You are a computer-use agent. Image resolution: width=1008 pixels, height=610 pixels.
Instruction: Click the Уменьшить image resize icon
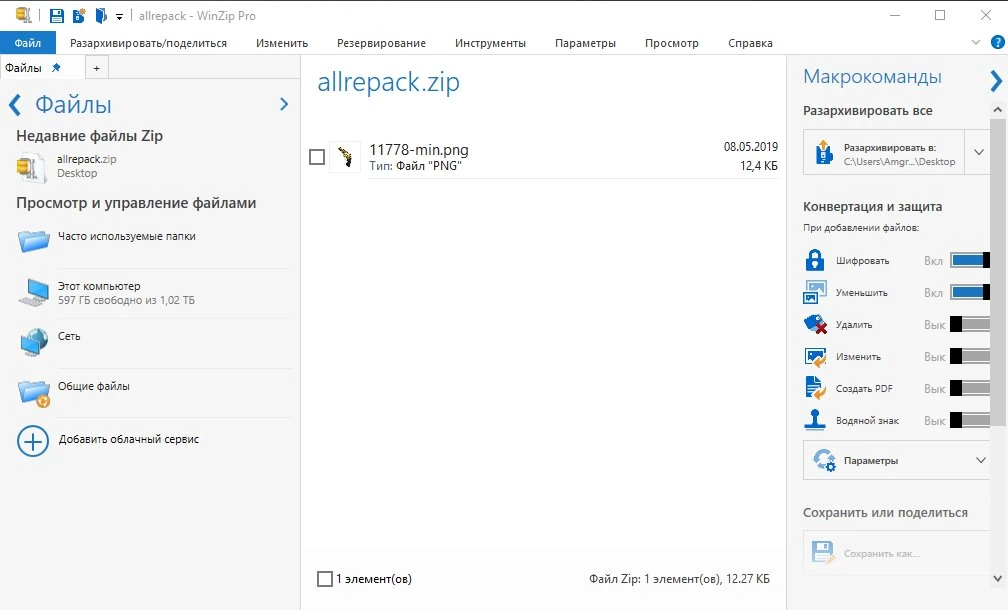[x=815, y=292]
